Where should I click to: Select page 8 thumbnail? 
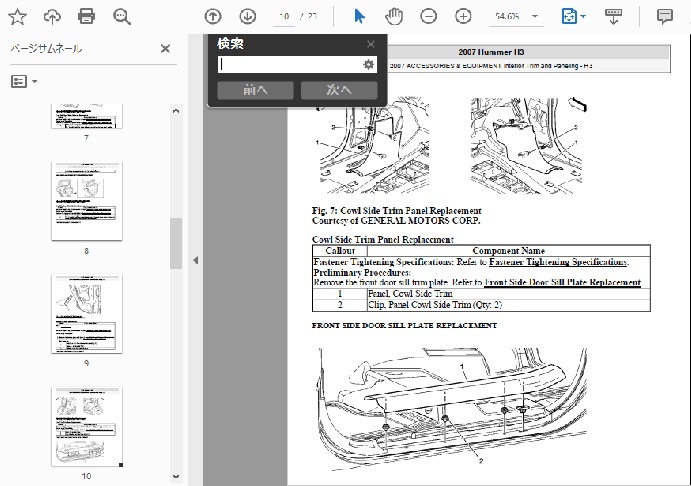(87, 201)
